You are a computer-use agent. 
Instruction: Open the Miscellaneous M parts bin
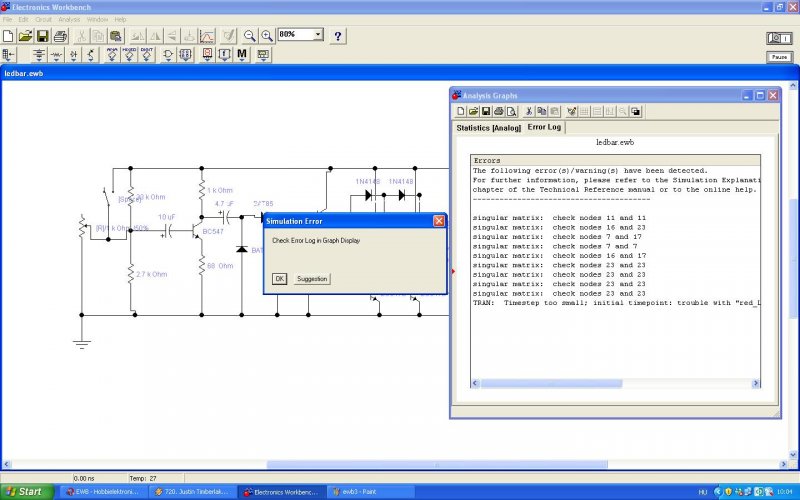(x=242, y=55)
